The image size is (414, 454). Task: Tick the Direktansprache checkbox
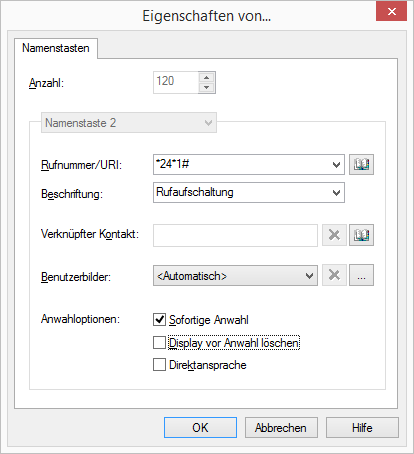(x=159, y=364)
